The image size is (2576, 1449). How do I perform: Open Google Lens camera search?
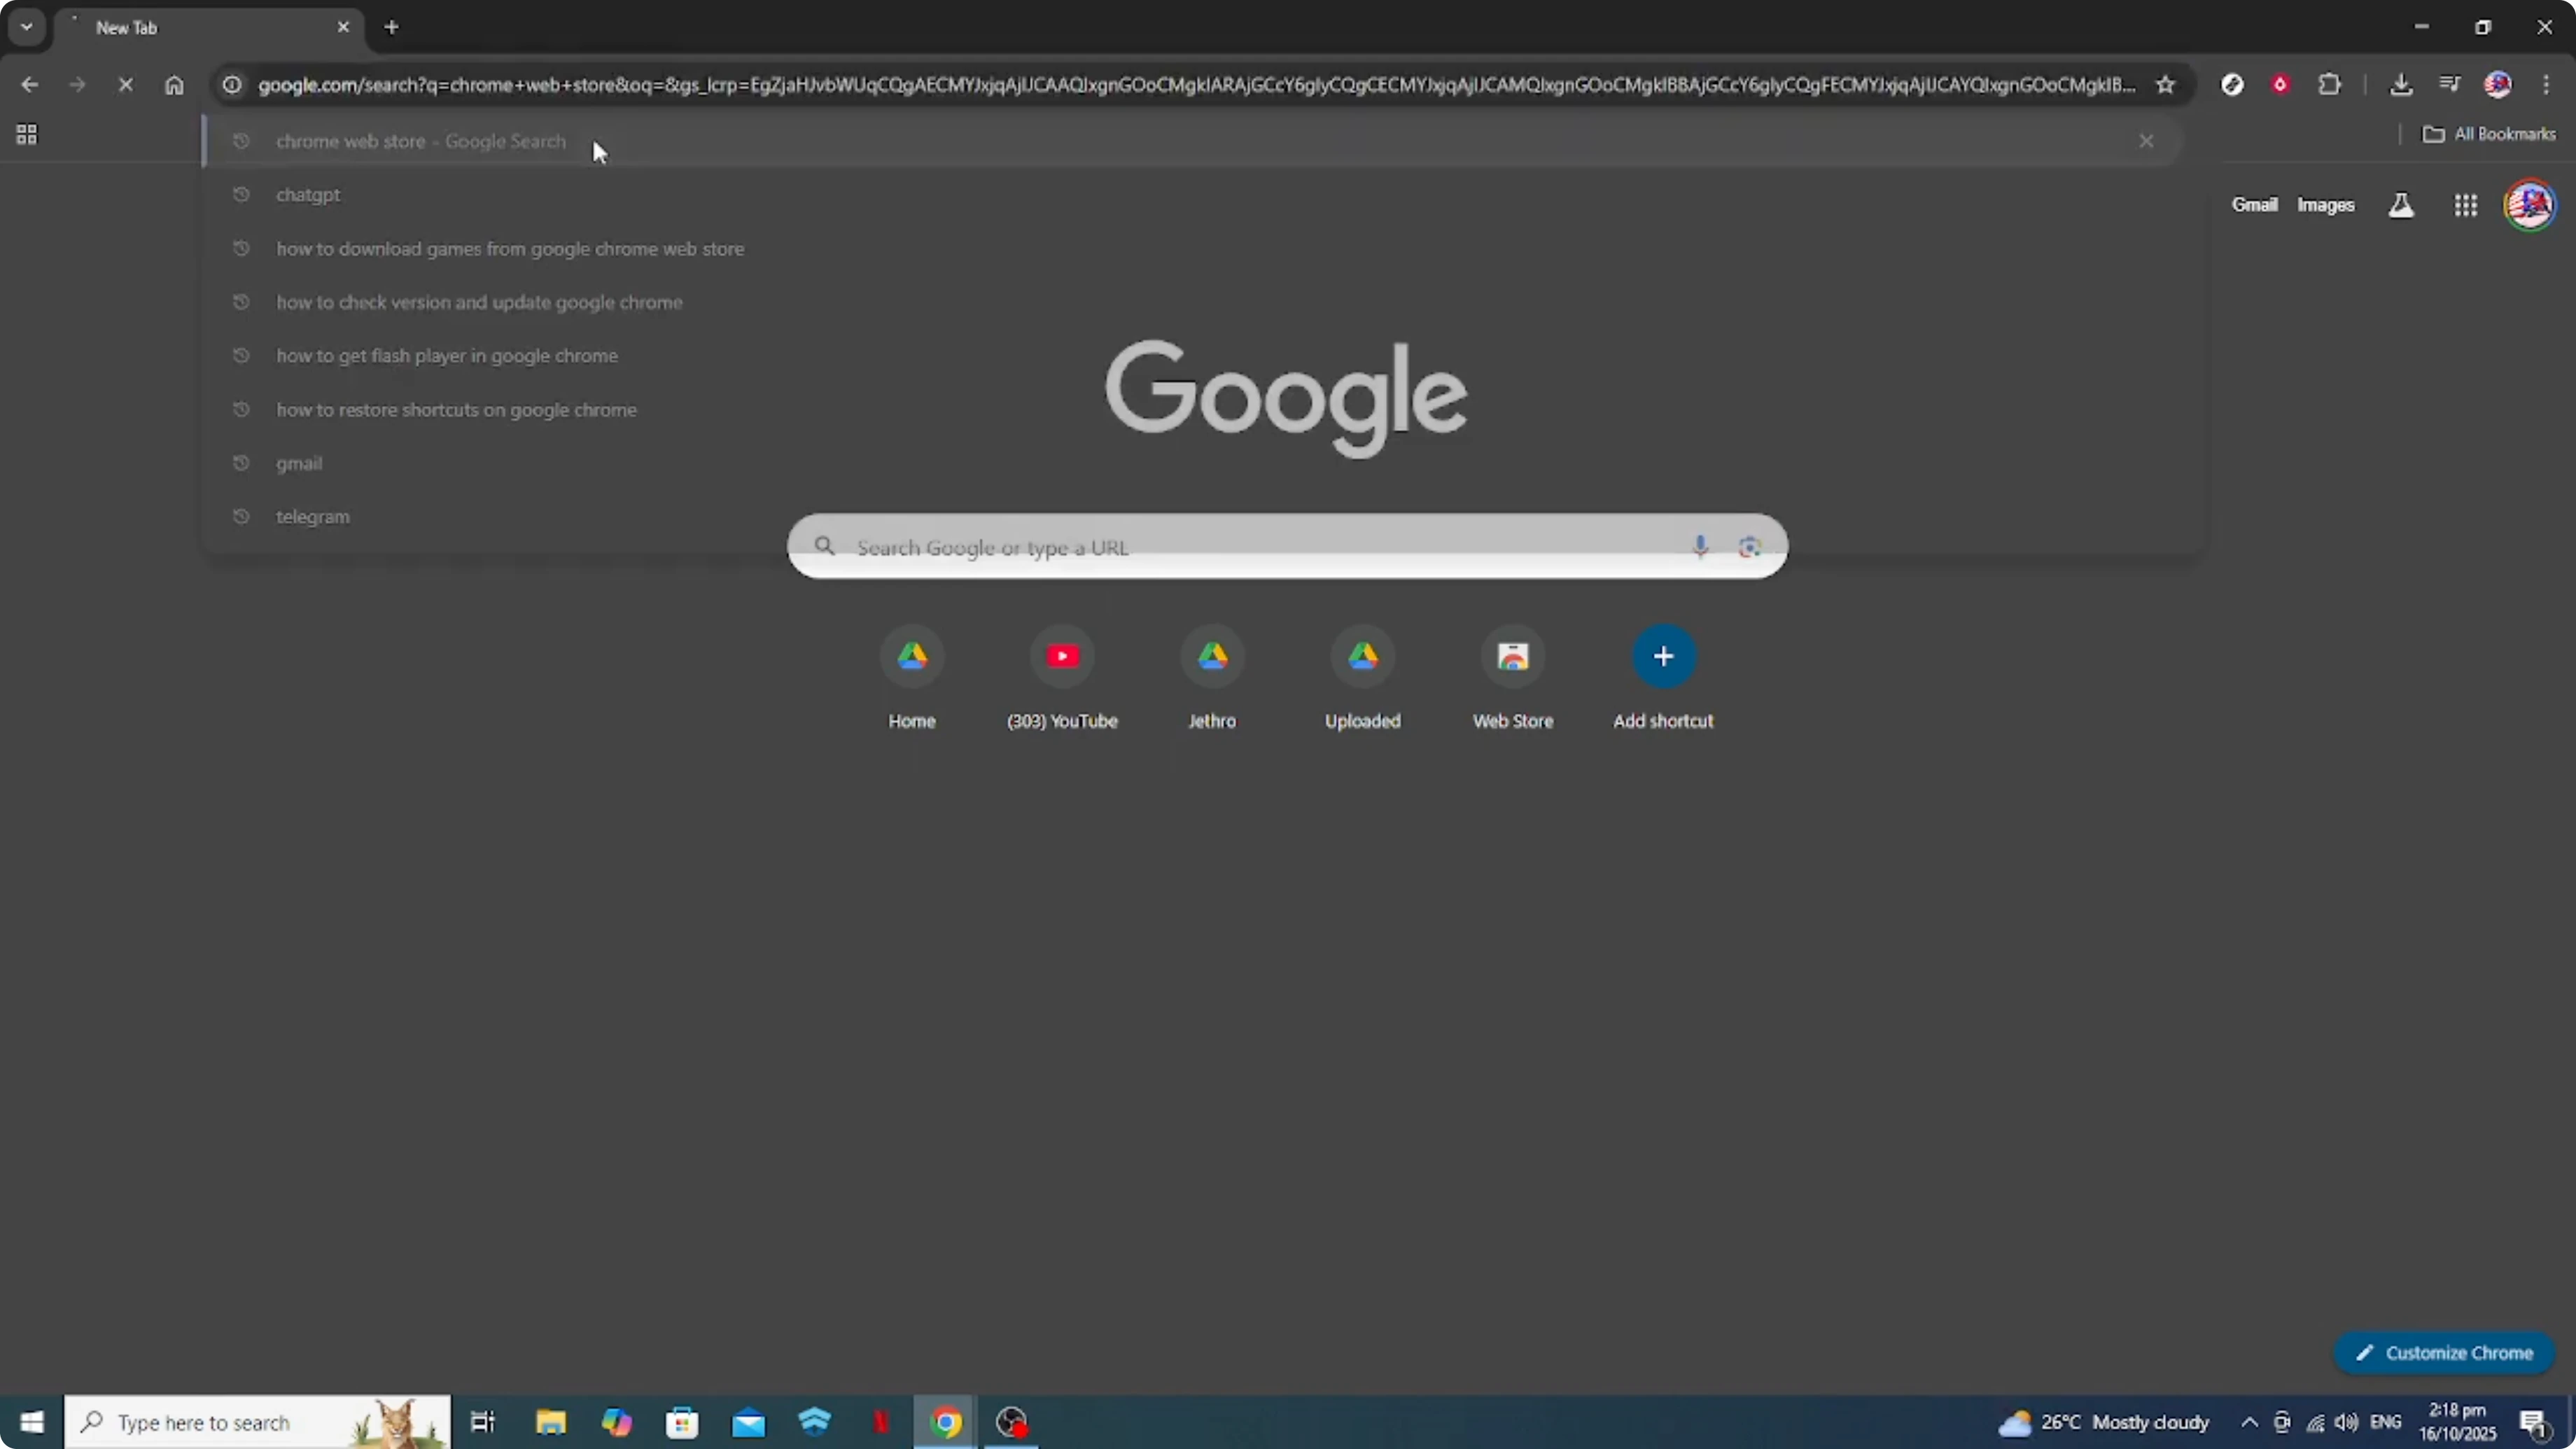coord(1750,547)
